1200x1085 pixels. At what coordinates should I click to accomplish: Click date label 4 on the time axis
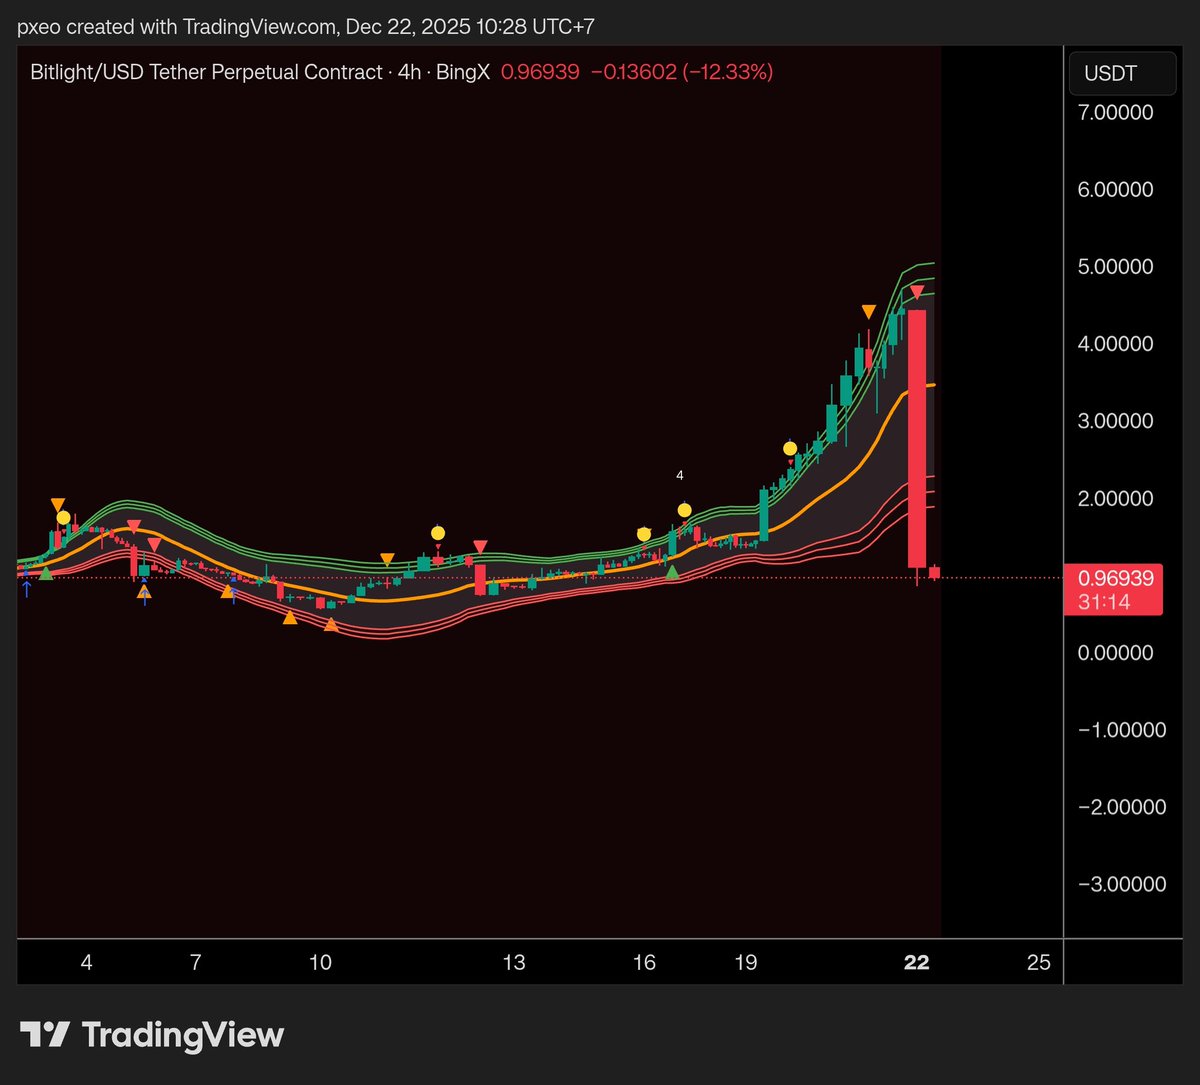[x=87, y=962]
